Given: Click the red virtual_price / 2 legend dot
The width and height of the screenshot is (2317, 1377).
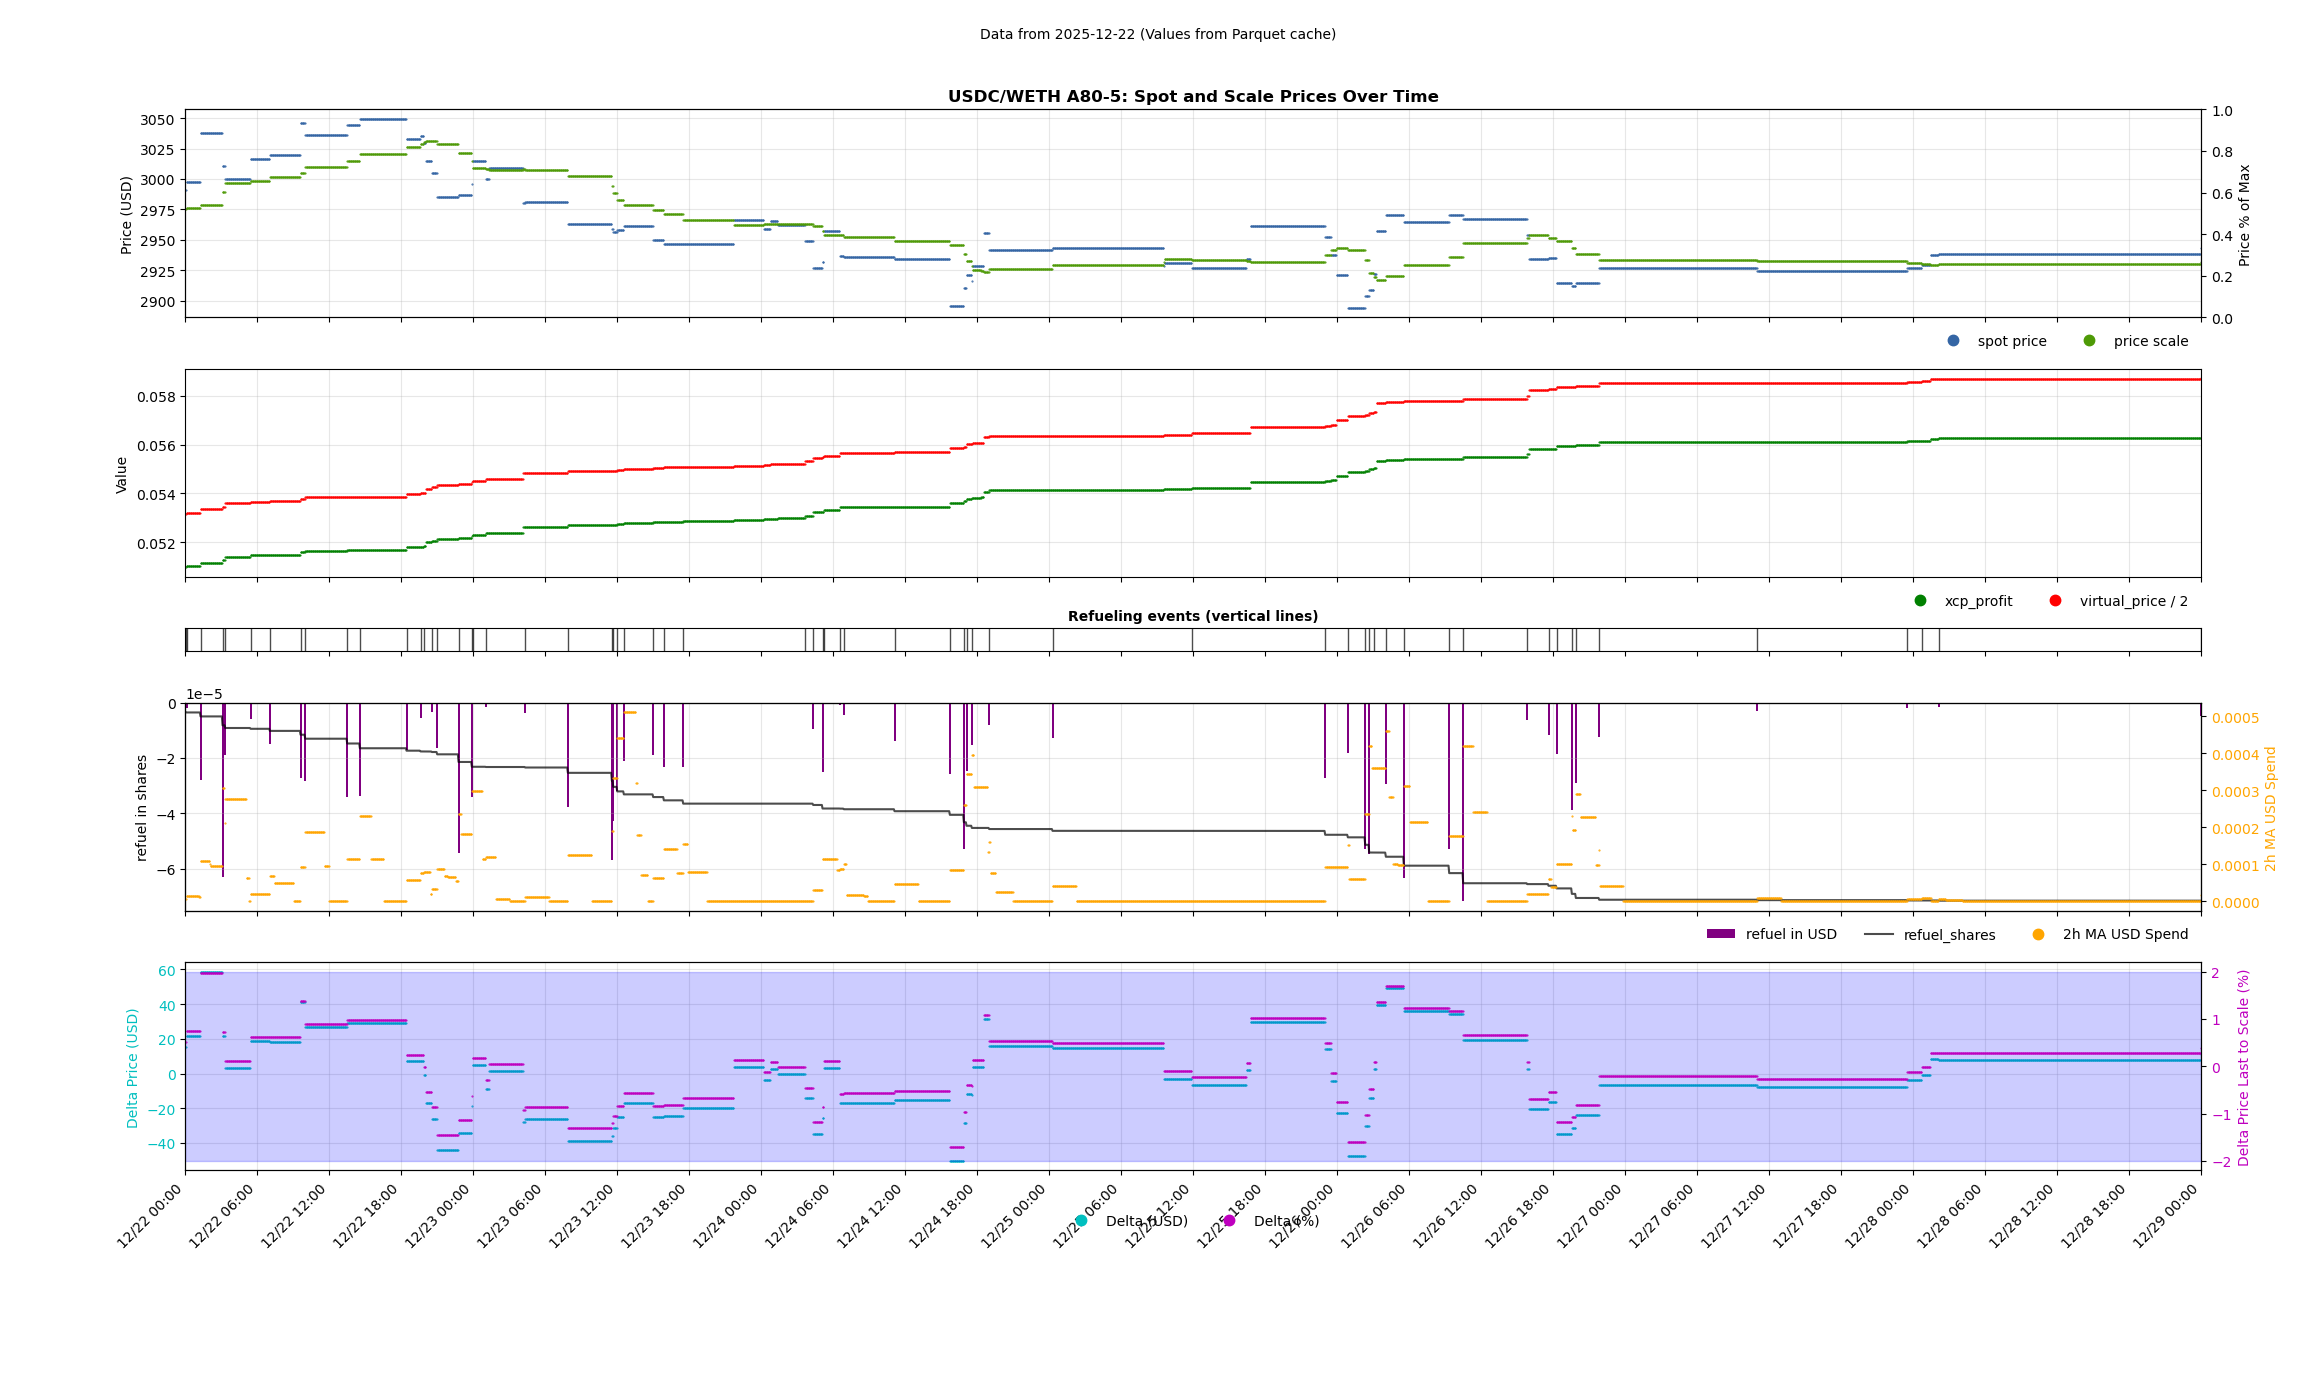Looking at the screenshot, I should pos(2055,601).
